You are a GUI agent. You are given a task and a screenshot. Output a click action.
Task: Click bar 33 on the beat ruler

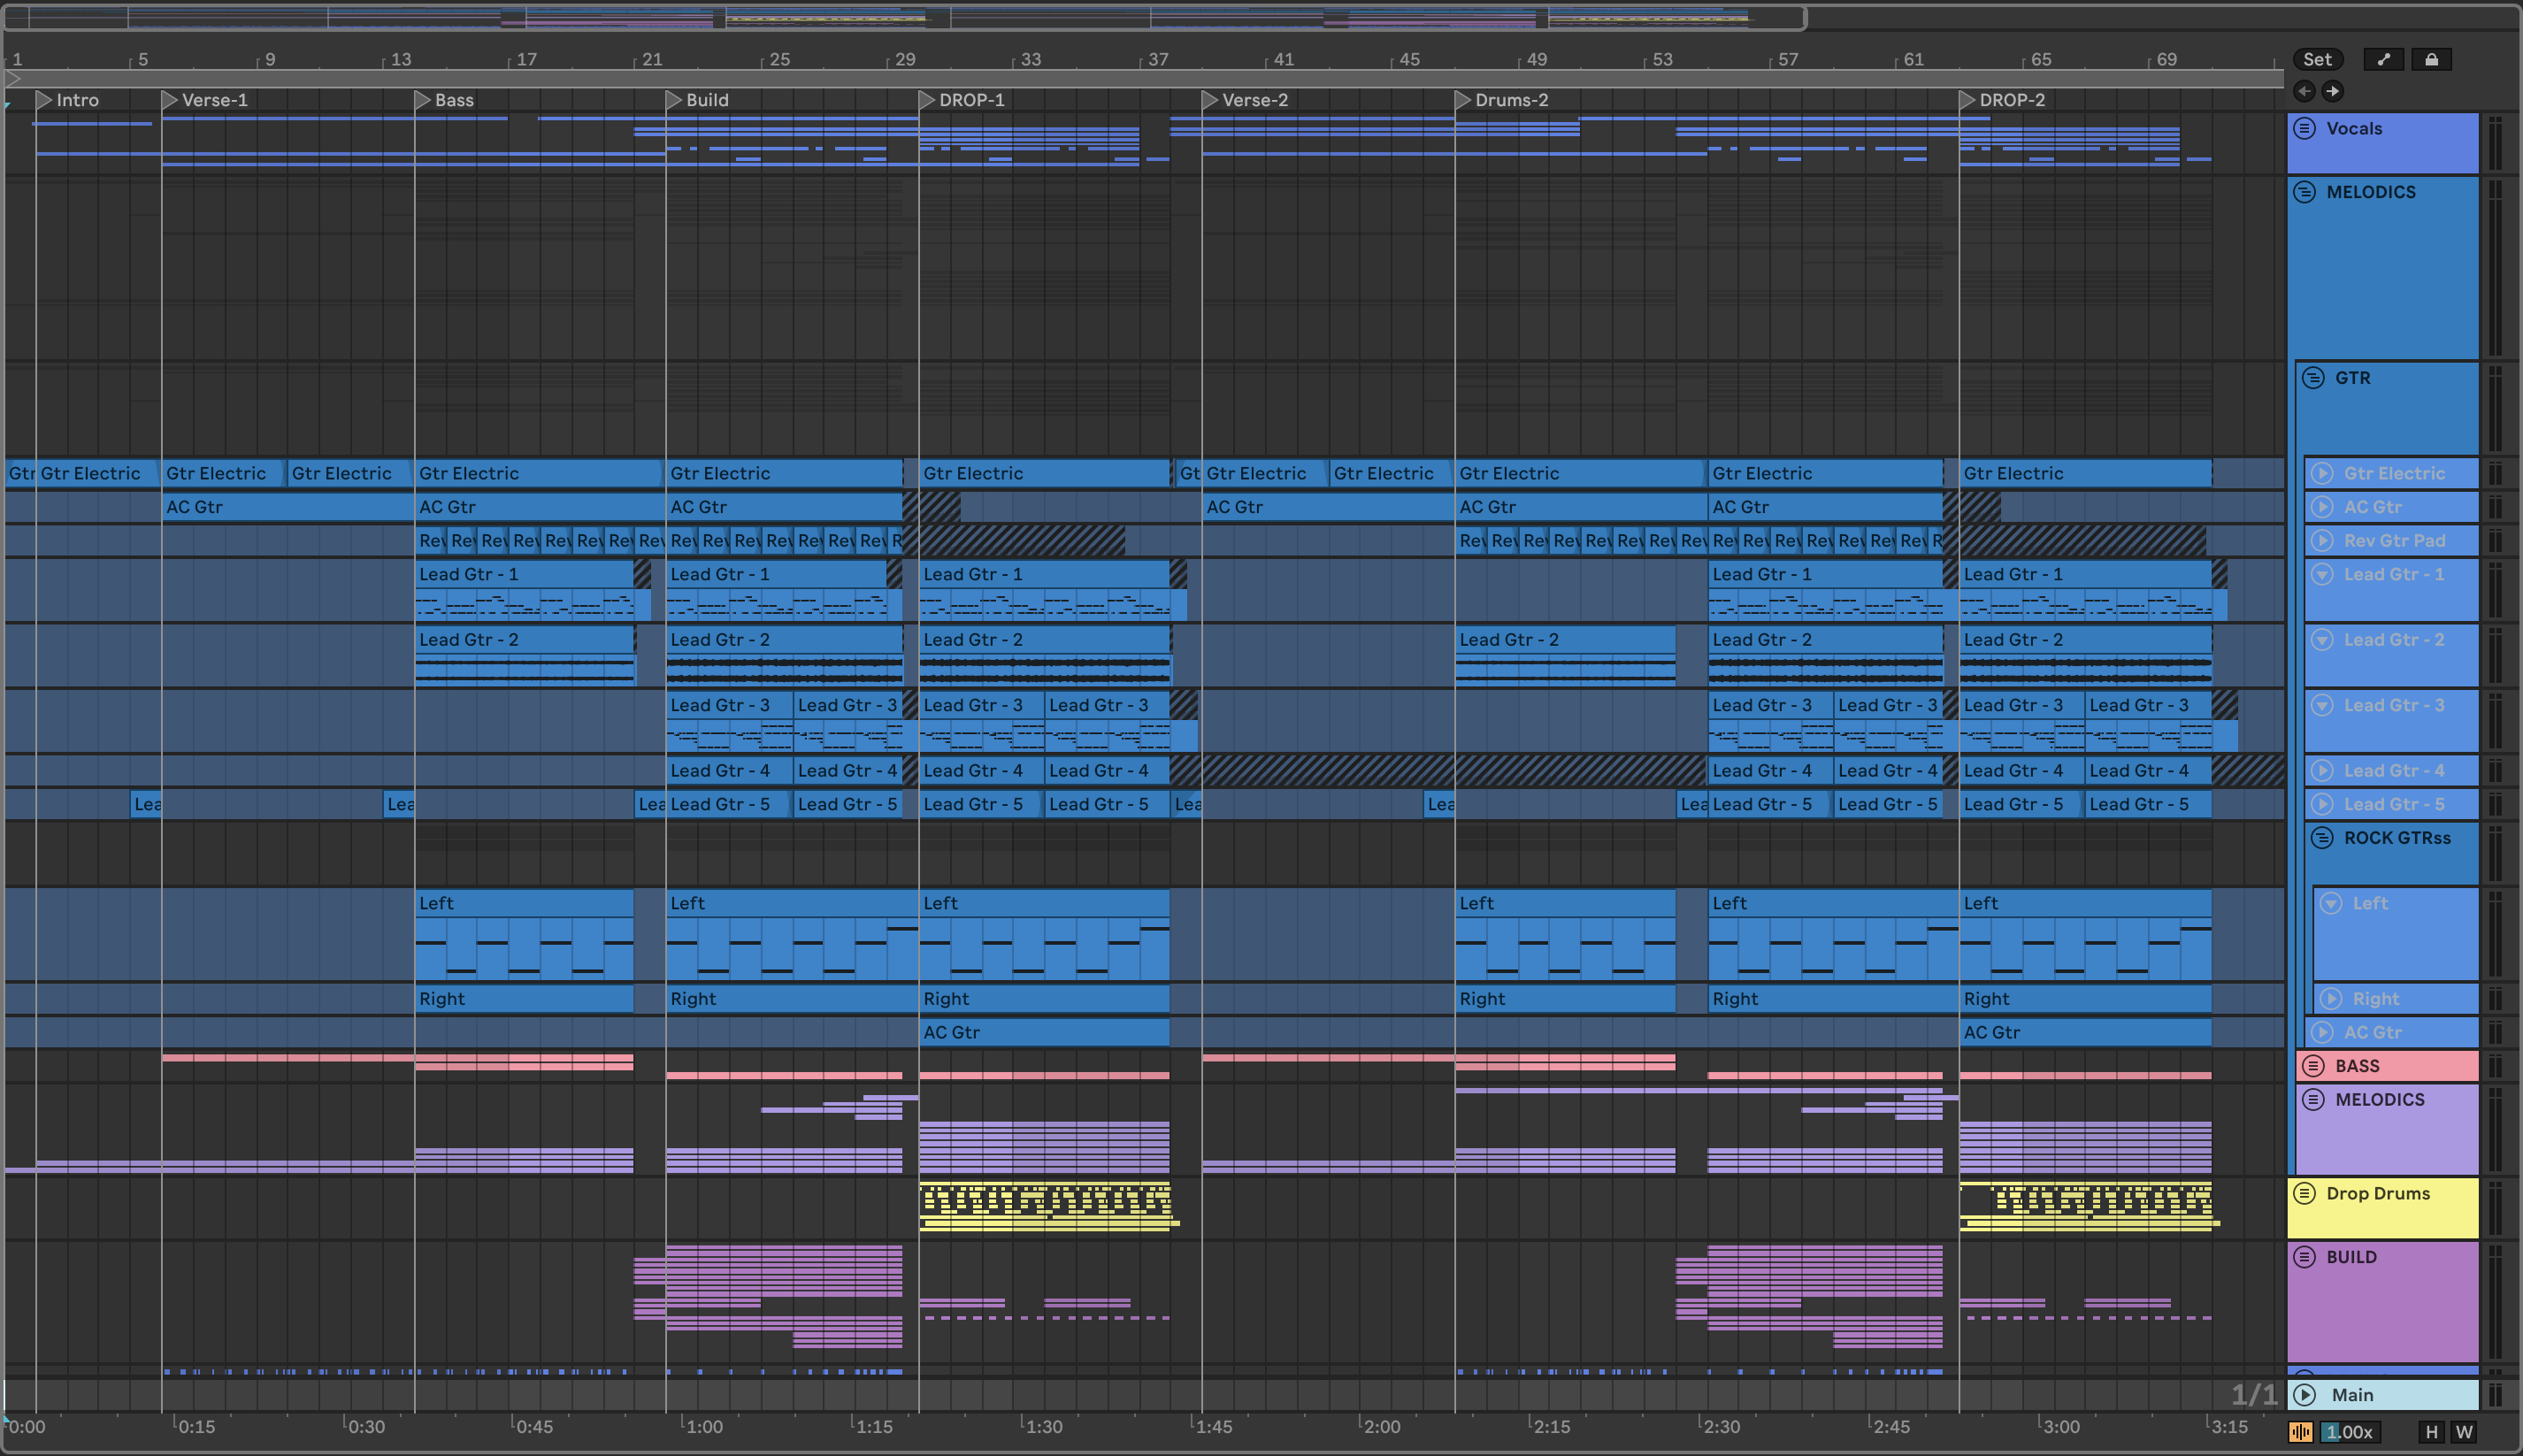(1030, 59)
